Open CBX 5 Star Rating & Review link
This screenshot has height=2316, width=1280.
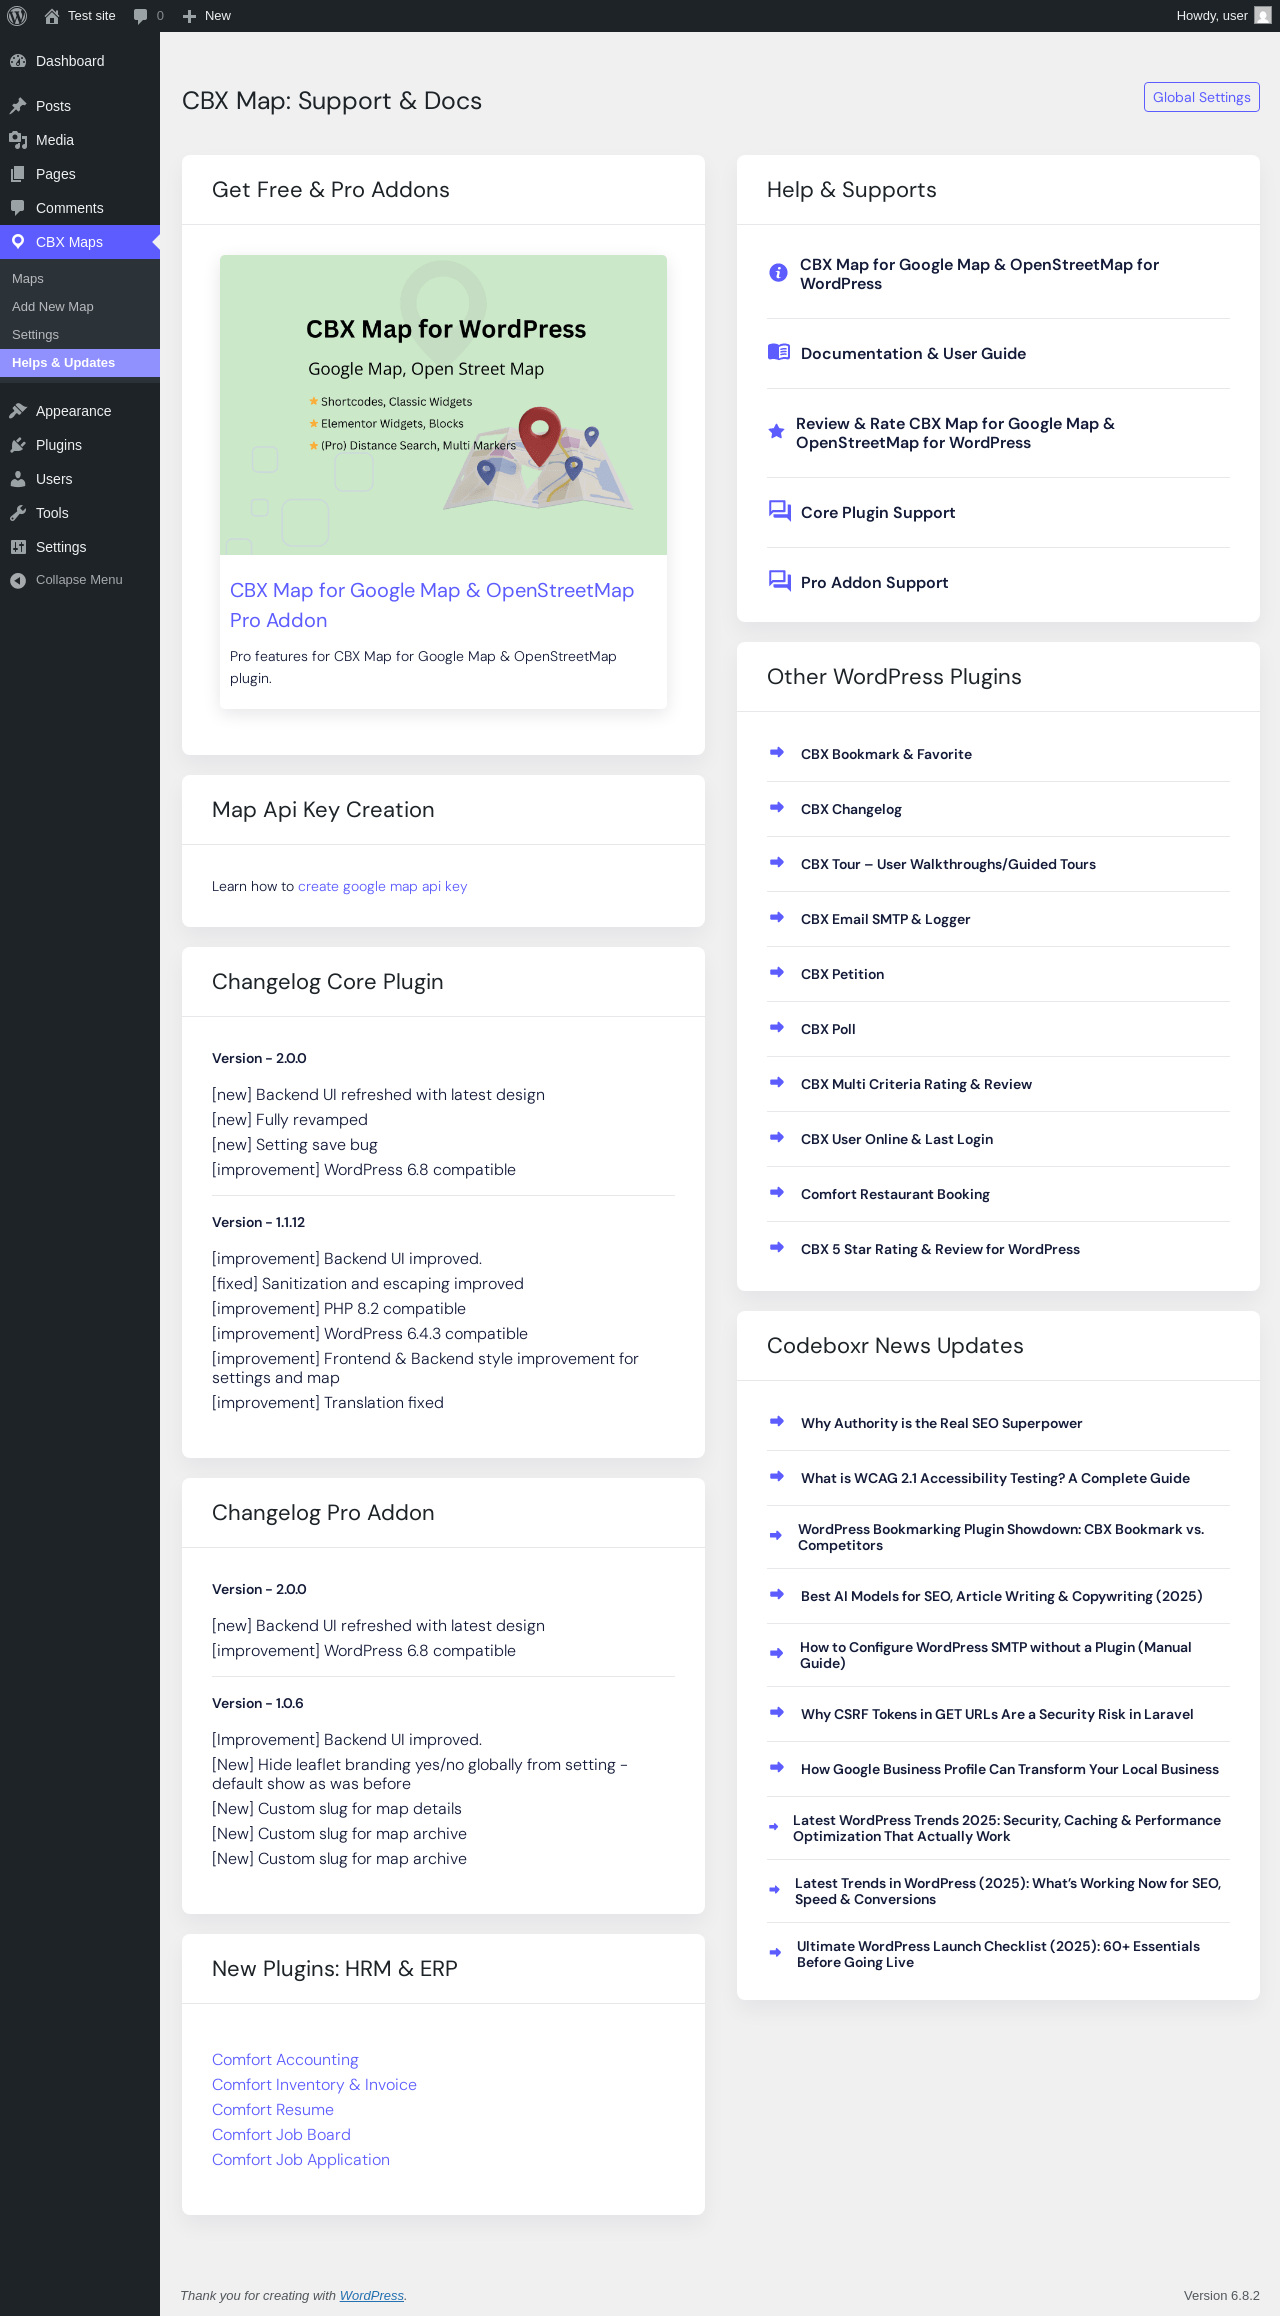click(940, 1249)
